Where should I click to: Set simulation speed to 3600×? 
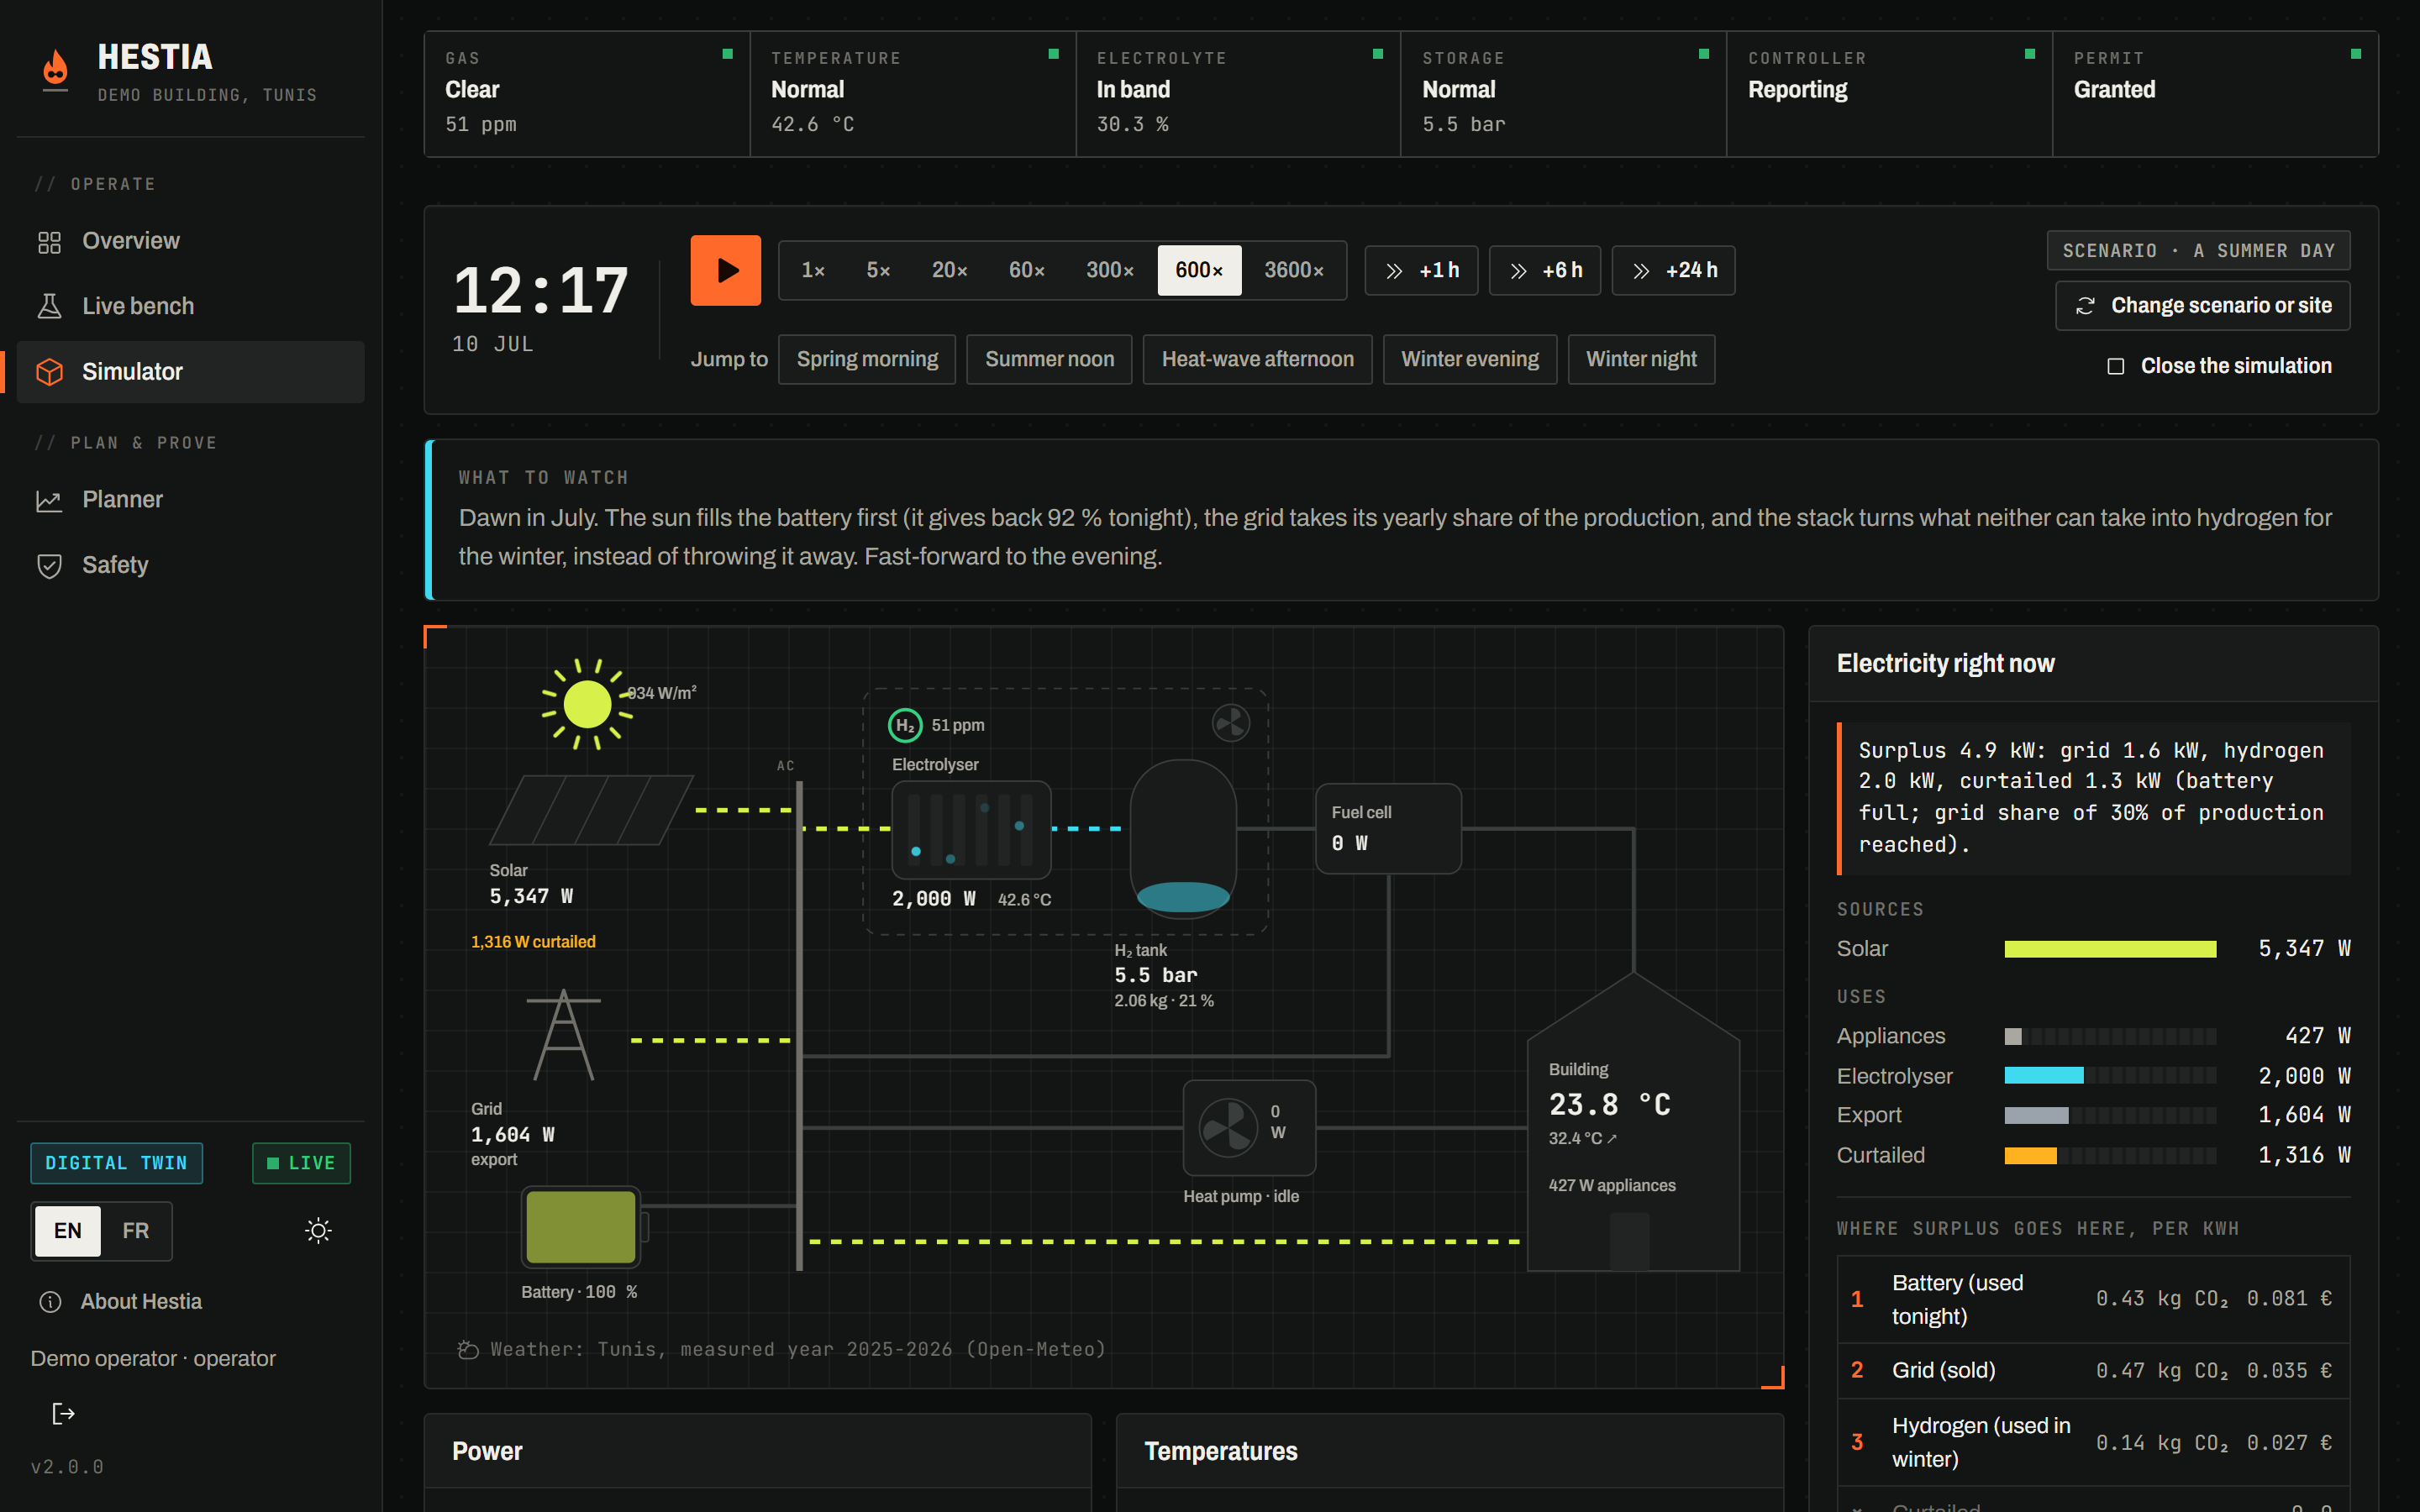point(1293,270)
